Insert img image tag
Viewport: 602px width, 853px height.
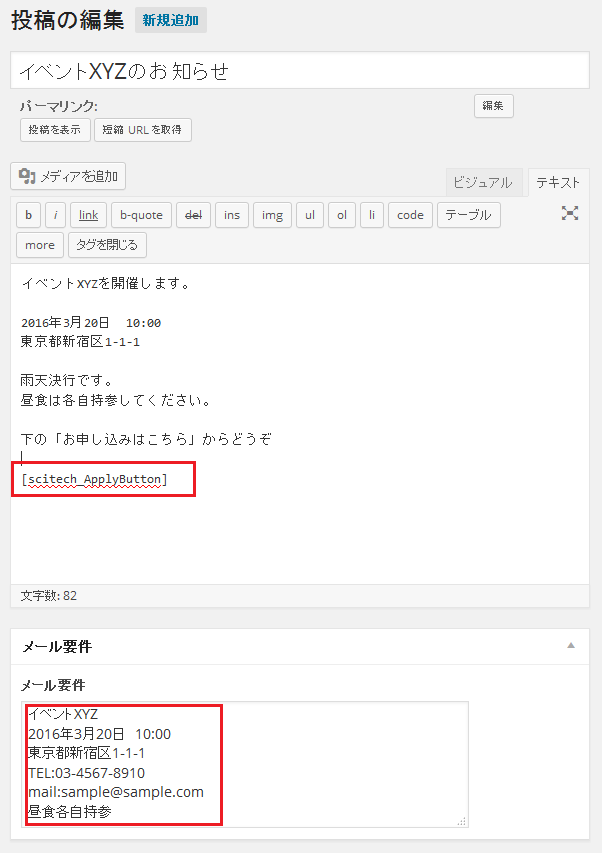pos(272,215)
